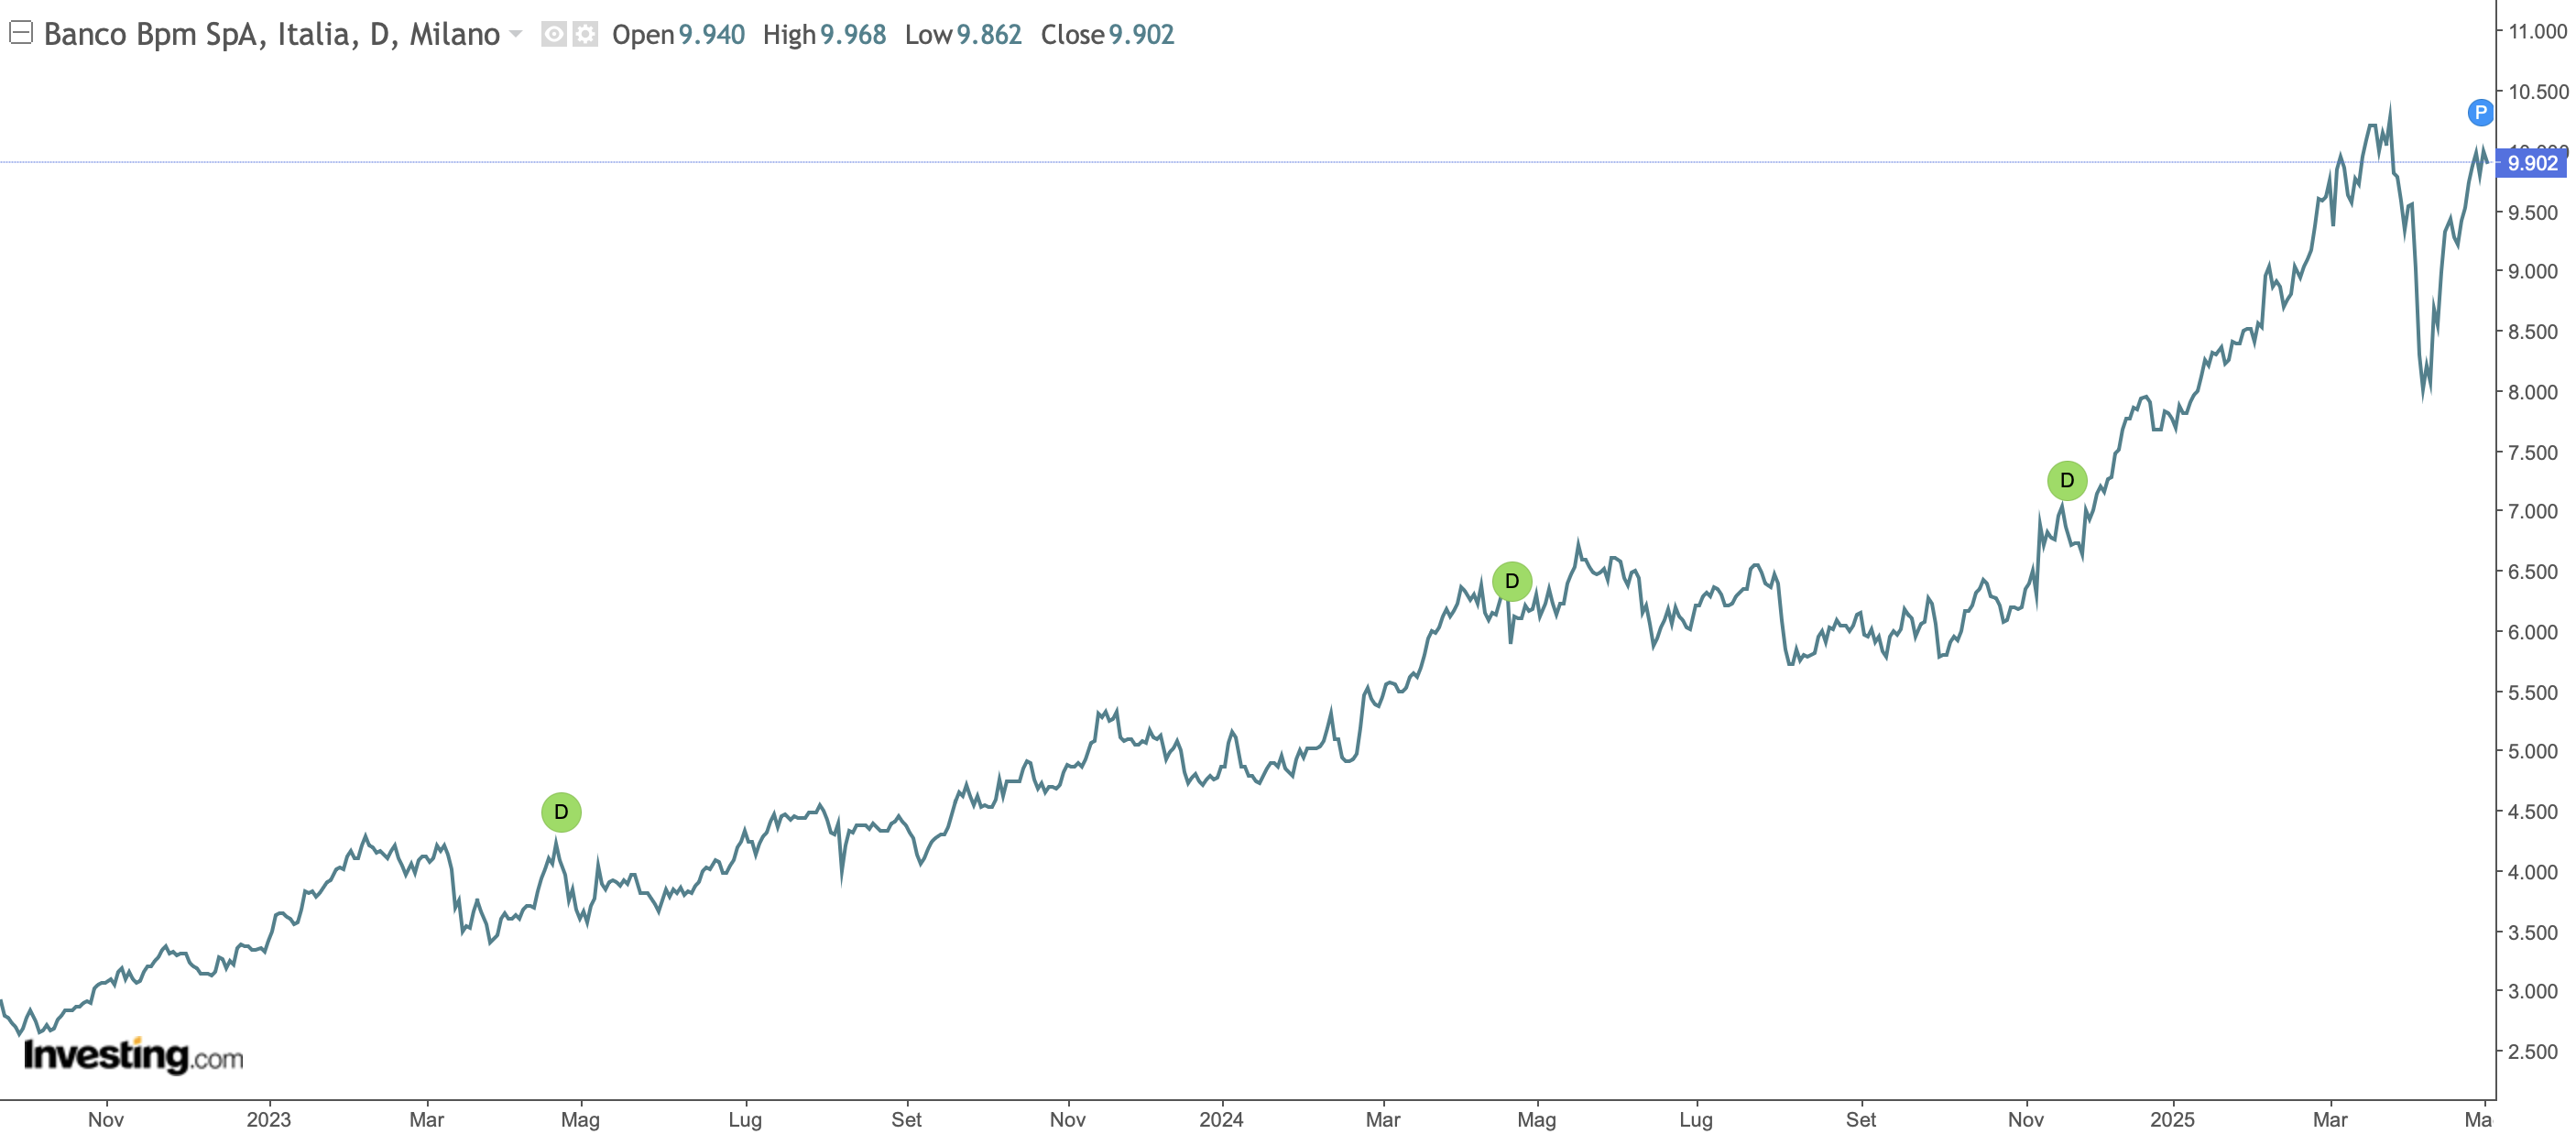
Task: Click the Lug label before 2024 on time axis
Action: click(745, 1119)
